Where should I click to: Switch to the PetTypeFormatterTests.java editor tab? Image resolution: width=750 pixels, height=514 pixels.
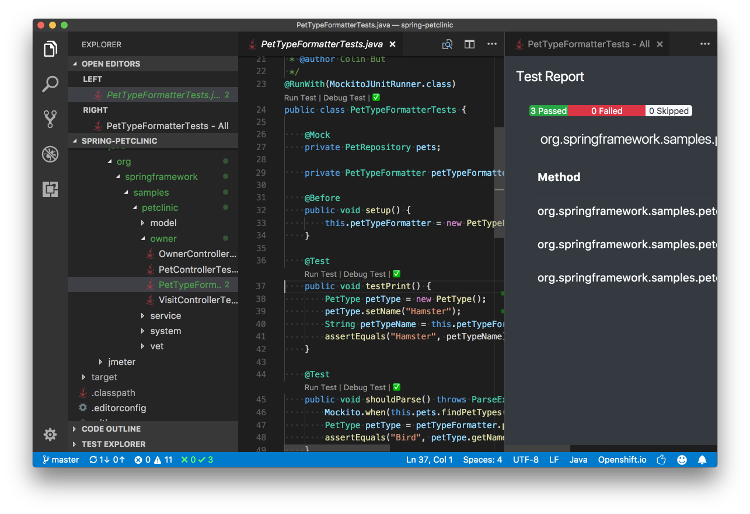(x=321, y=44)
